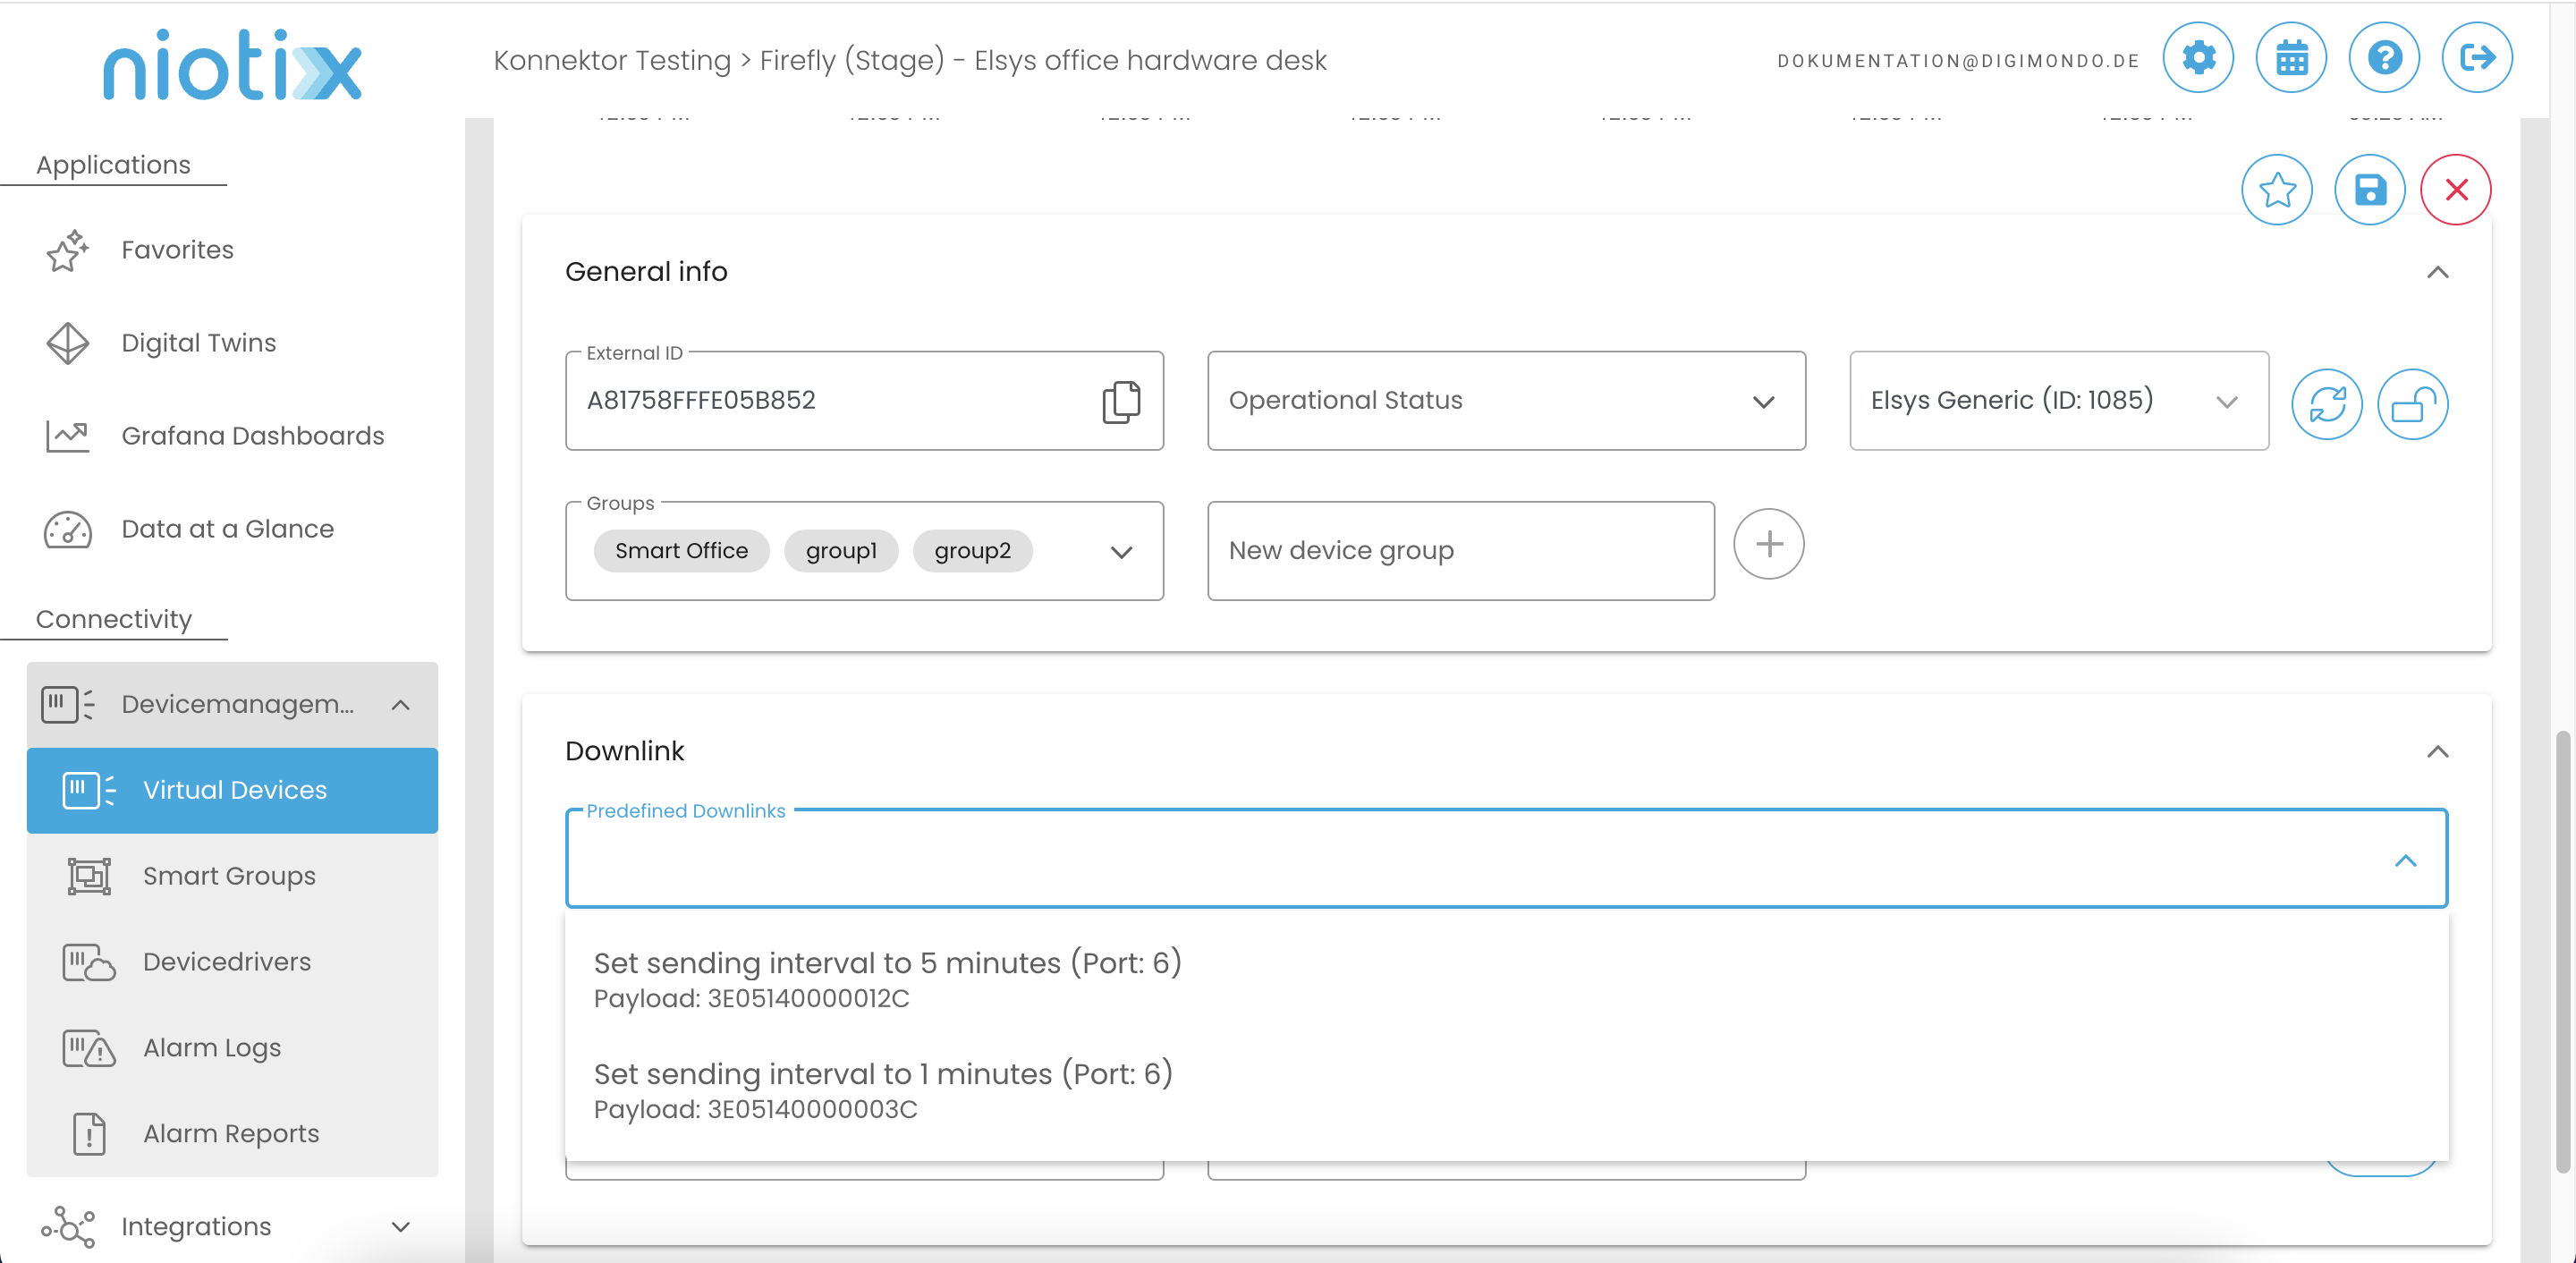Select 'Set sending interval to 5 minutes' option
The width and height of the screenshot is (2576, 1263).
pos(887,978)
